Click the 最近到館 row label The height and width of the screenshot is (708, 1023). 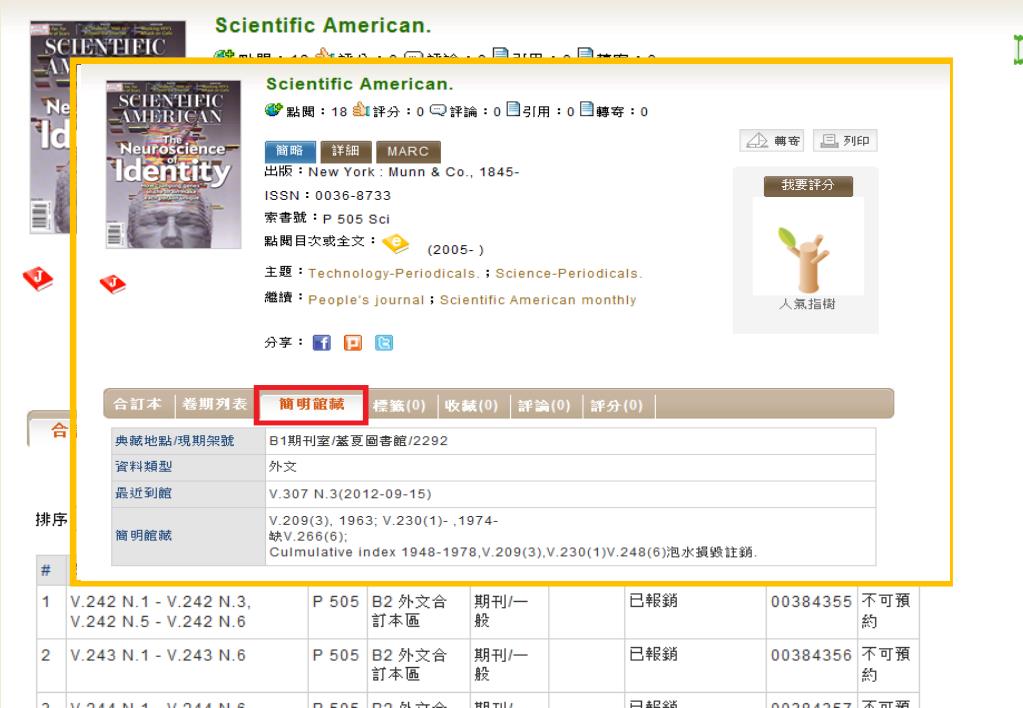143,493
